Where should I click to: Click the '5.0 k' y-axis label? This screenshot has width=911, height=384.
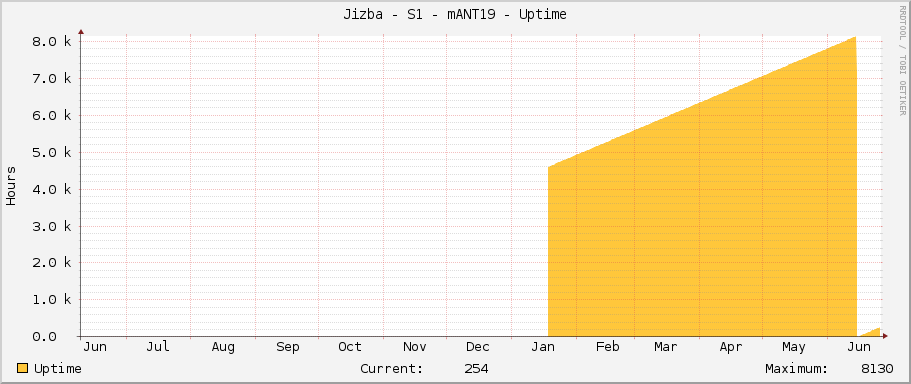(52, 152)
